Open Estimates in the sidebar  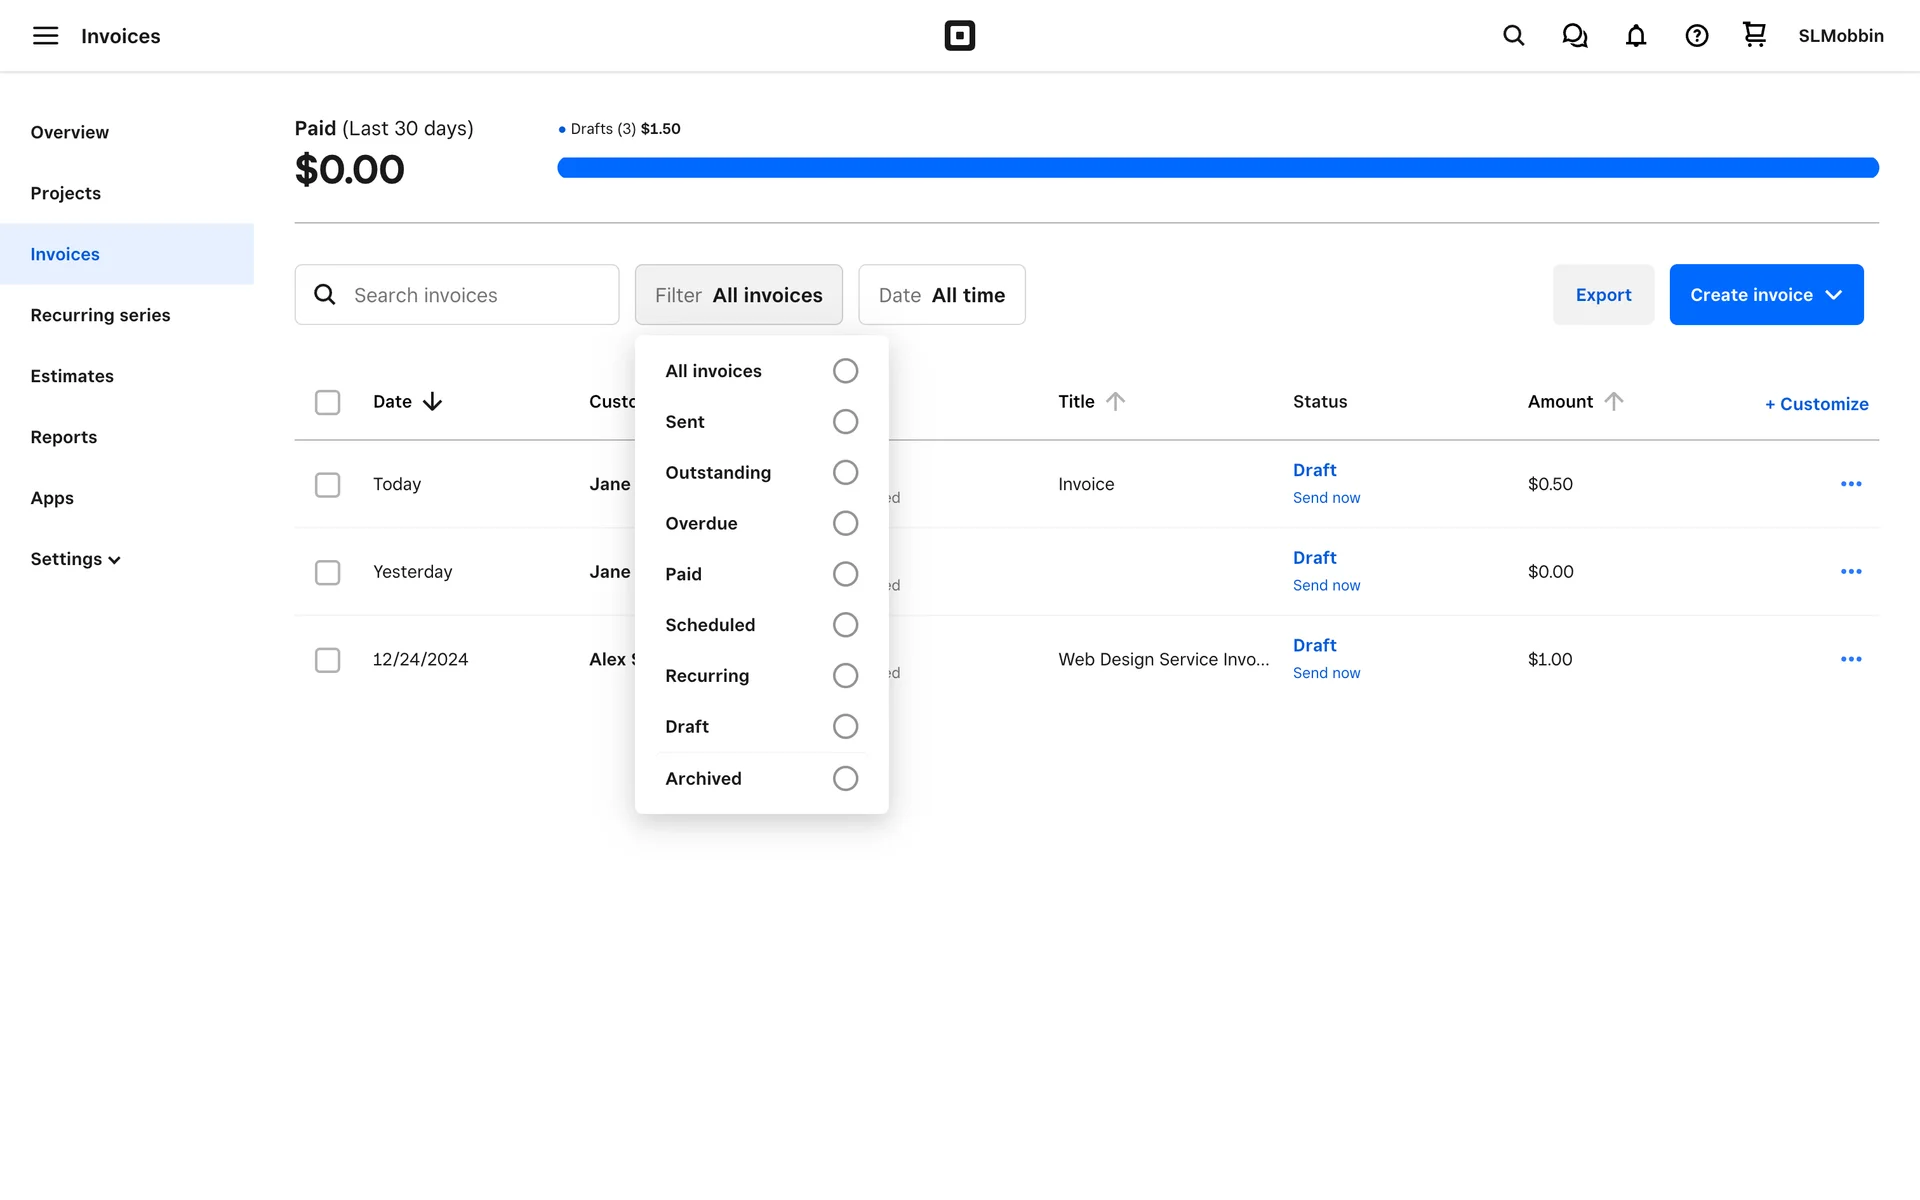tap(72, 376)
